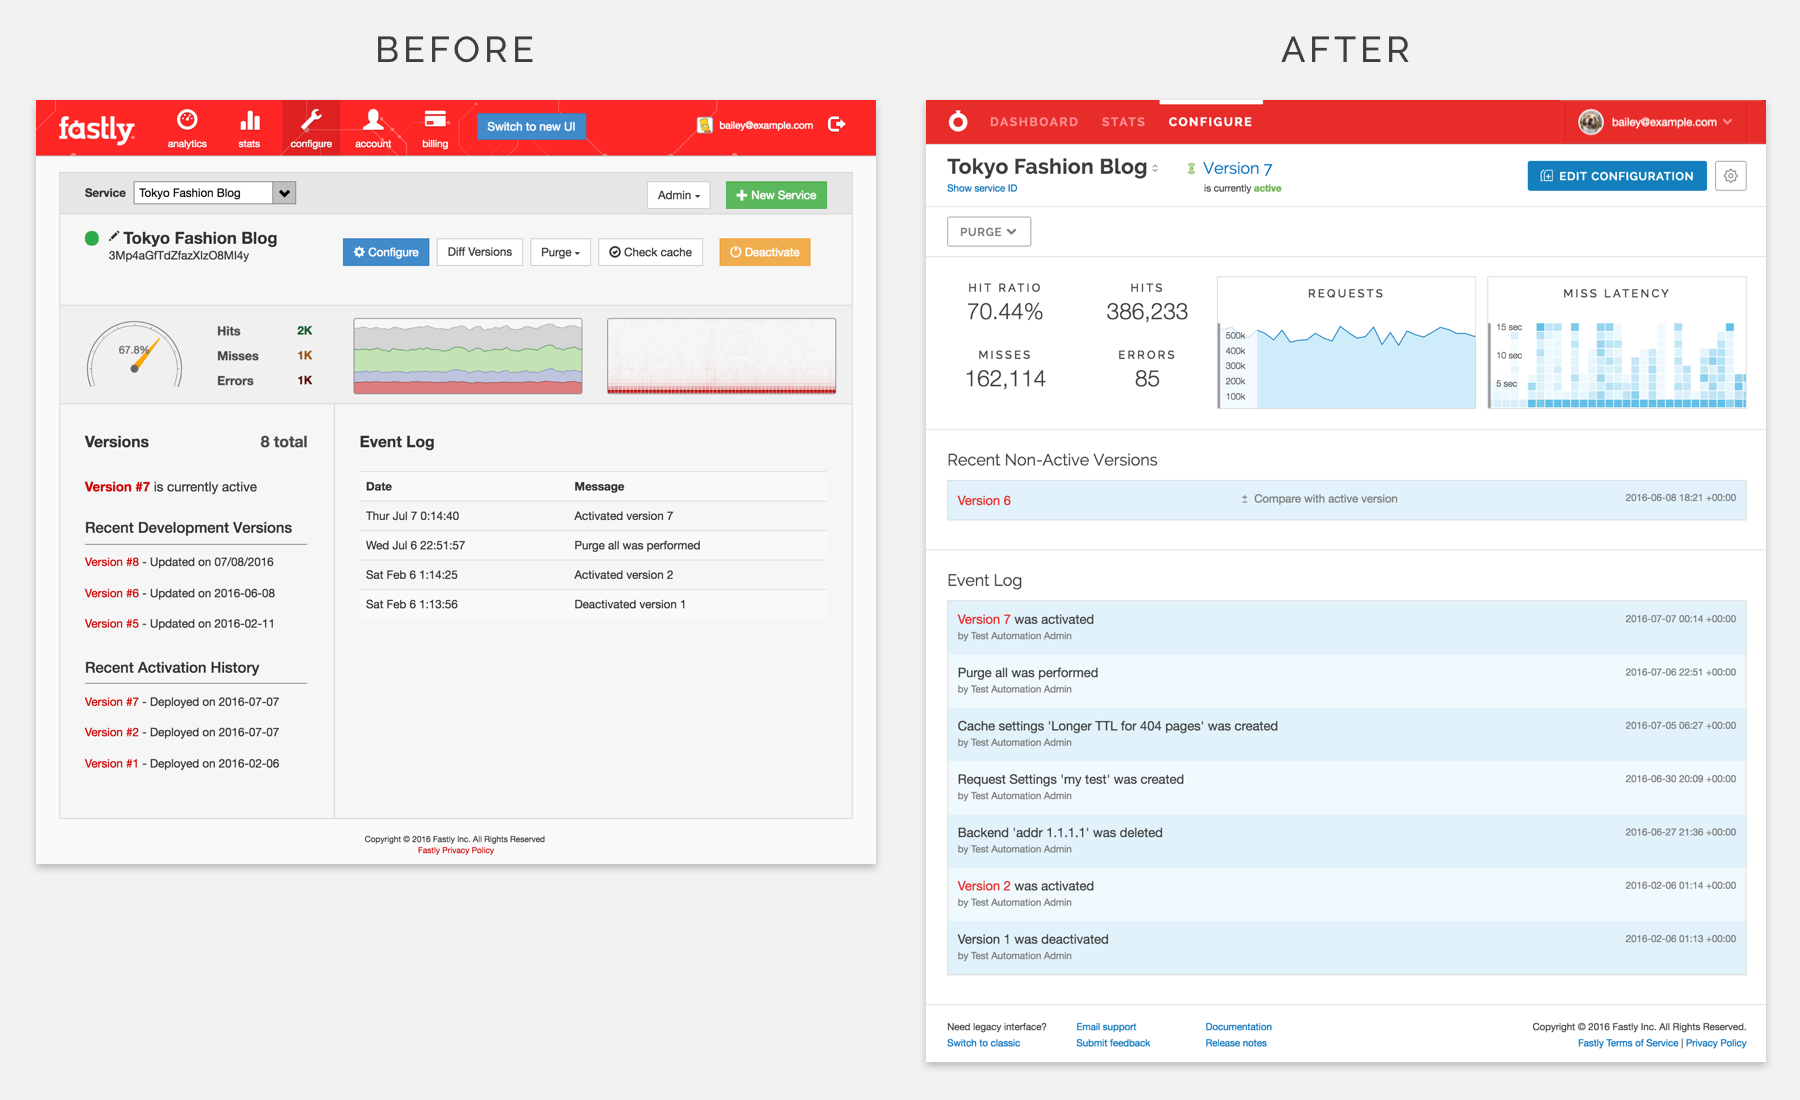1800x1100 pixels.
Task: Open the PURGE dropdown in the new UI
Action: point(988,231)
